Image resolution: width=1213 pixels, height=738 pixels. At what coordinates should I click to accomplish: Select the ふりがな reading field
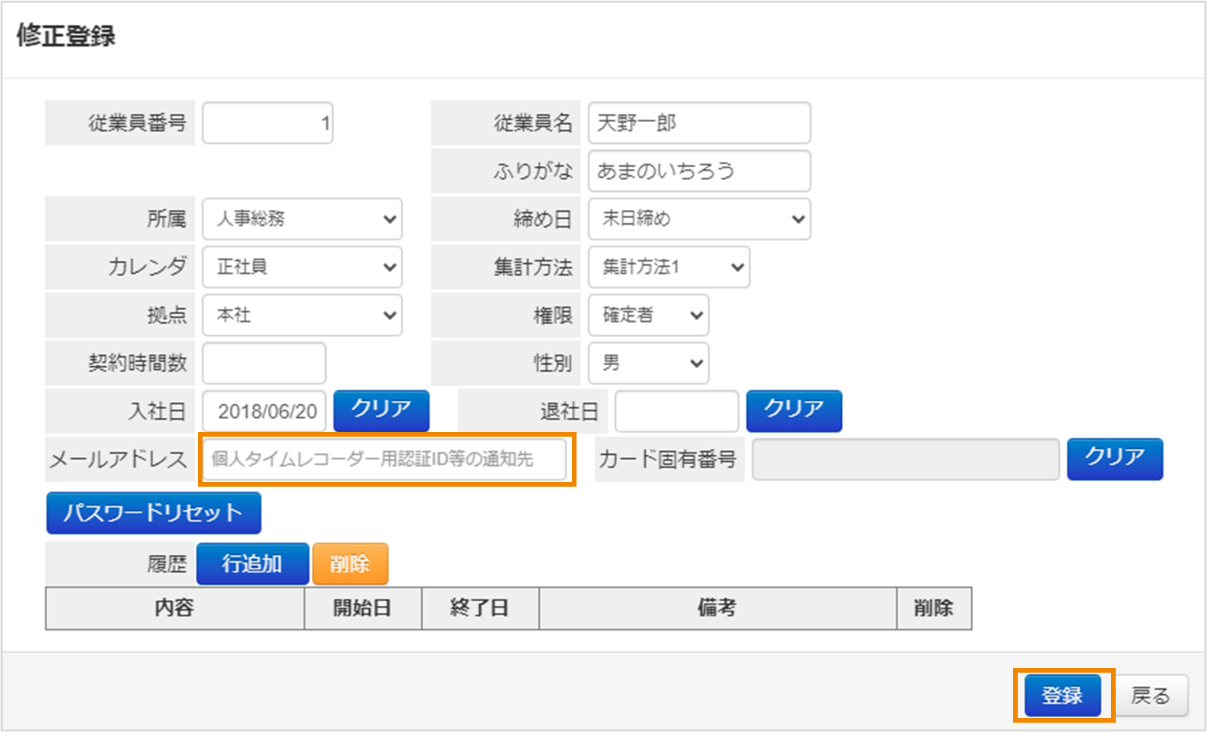click(x=698, y=171)
